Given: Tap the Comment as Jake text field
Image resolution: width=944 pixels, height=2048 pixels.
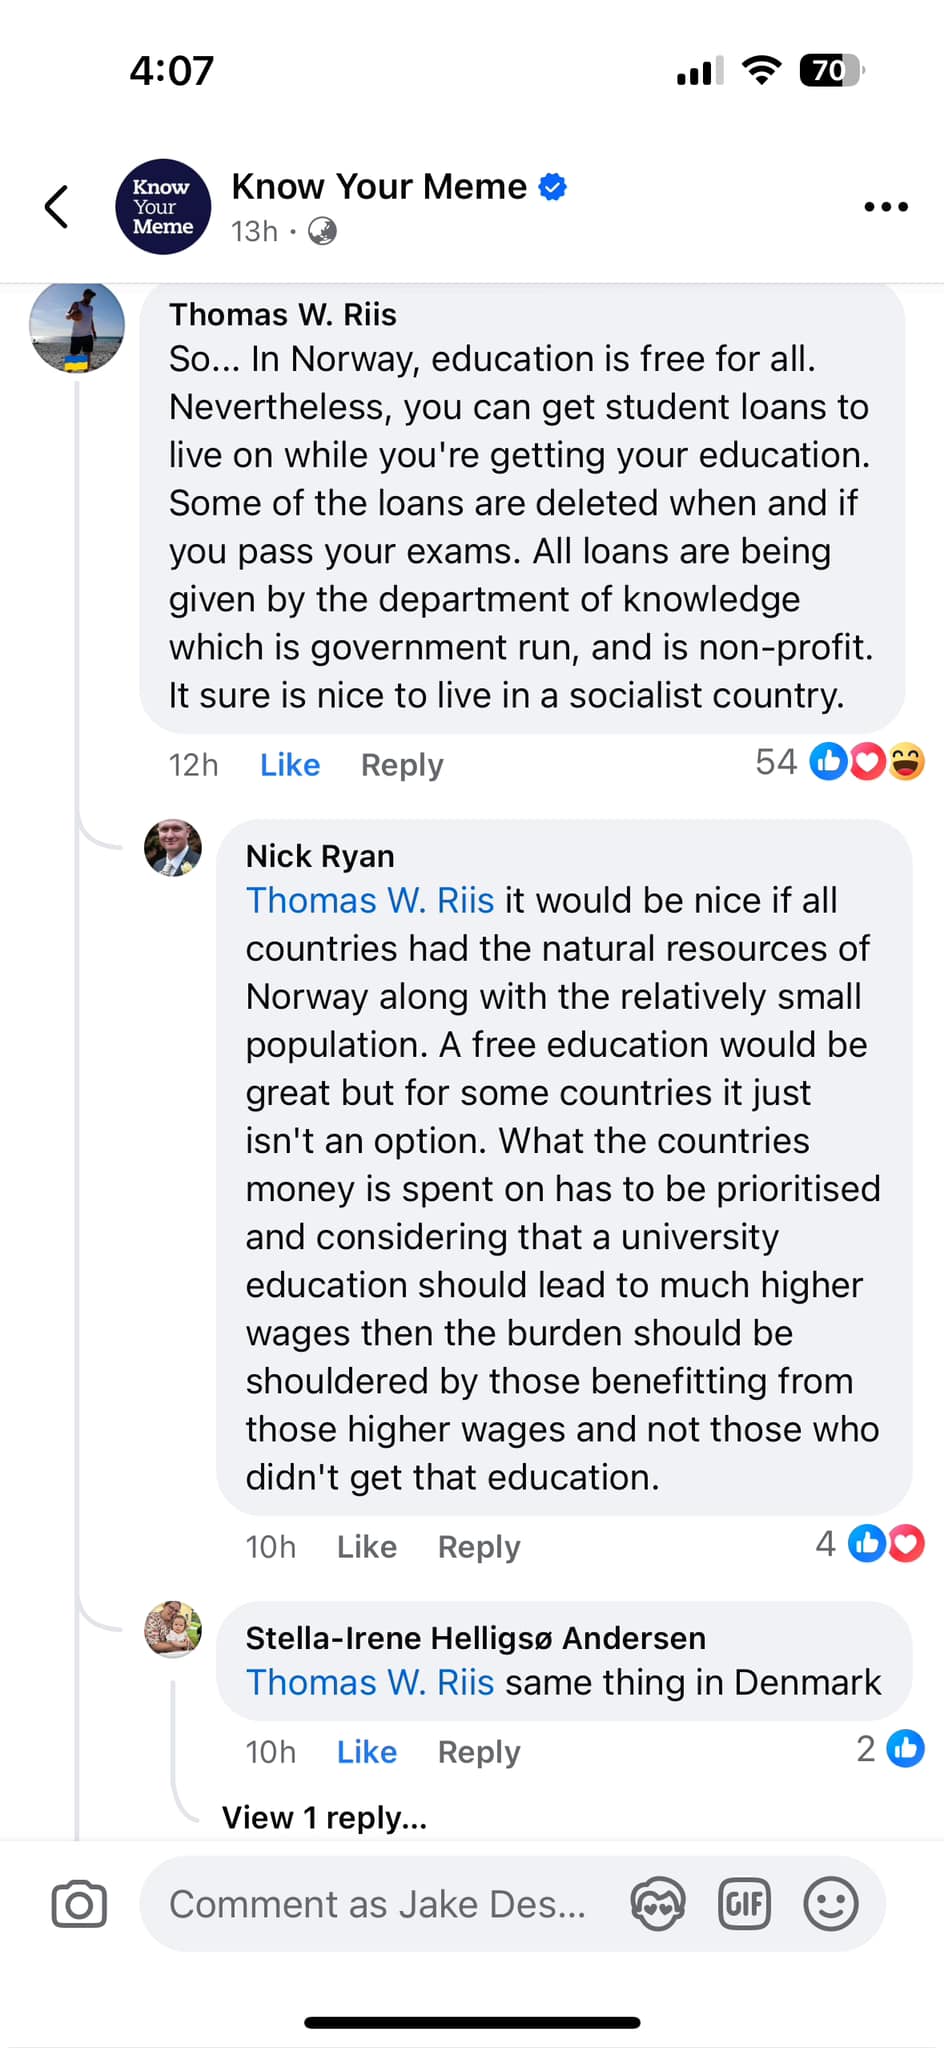Looking at the screenshot, I should pos(378,1904).
